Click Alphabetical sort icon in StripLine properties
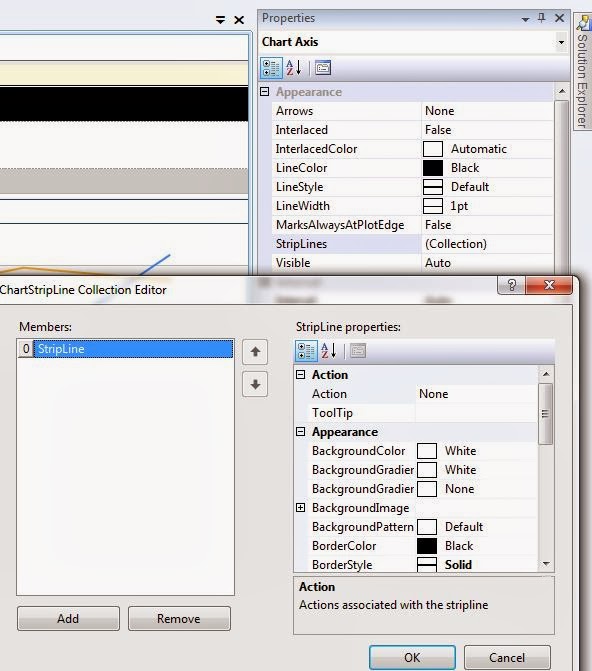Viewport: 592px width, 671px height. pyautogui.click(x=329, y=351)
